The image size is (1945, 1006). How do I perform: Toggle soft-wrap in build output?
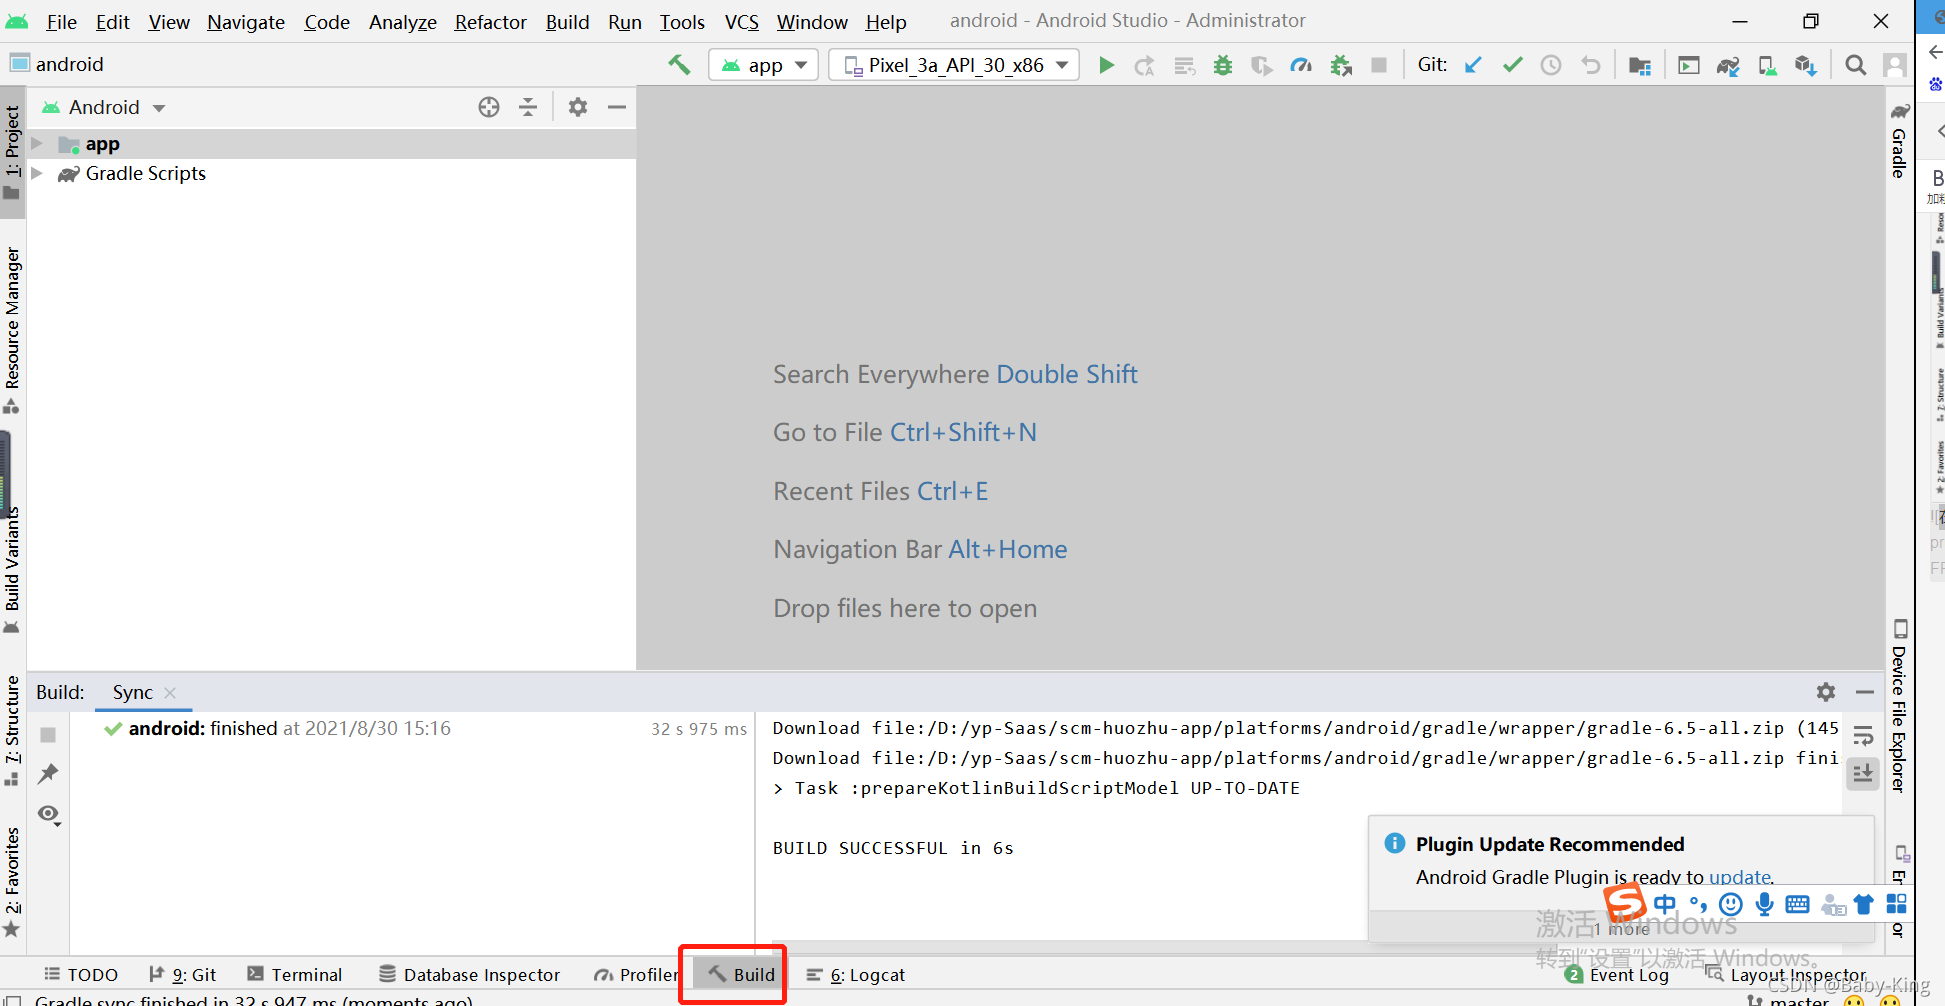tap(1863, 737)
